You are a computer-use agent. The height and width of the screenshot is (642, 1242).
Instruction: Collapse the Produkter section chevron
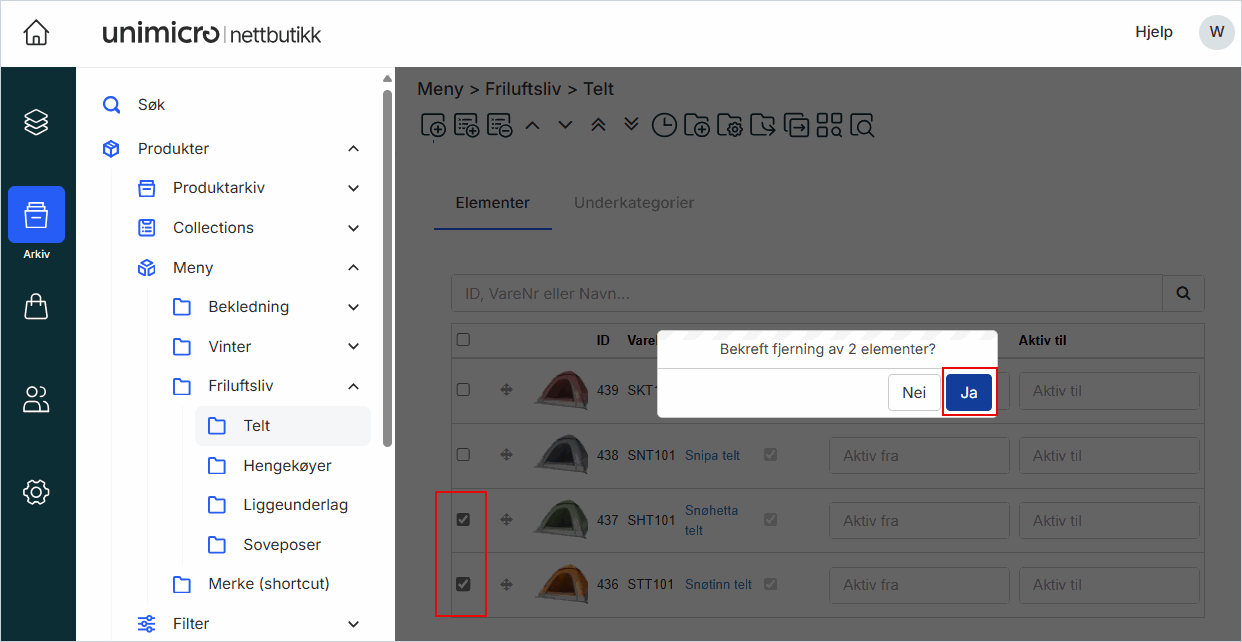click(353, 149)
